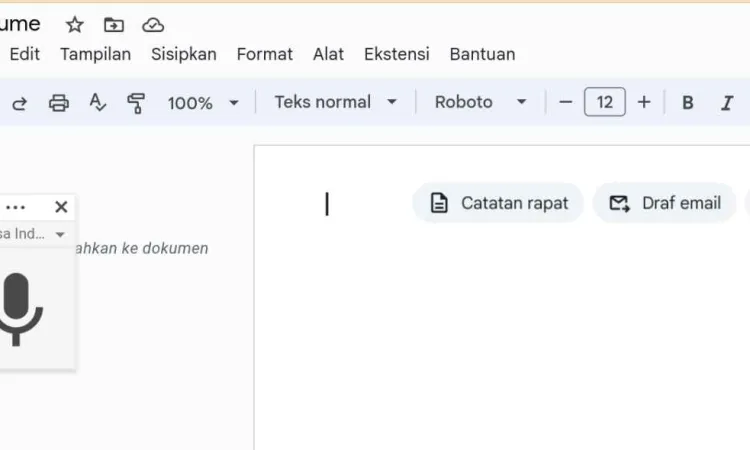
Task: Expand the Teks normal style dropdown
Action: 335,102
